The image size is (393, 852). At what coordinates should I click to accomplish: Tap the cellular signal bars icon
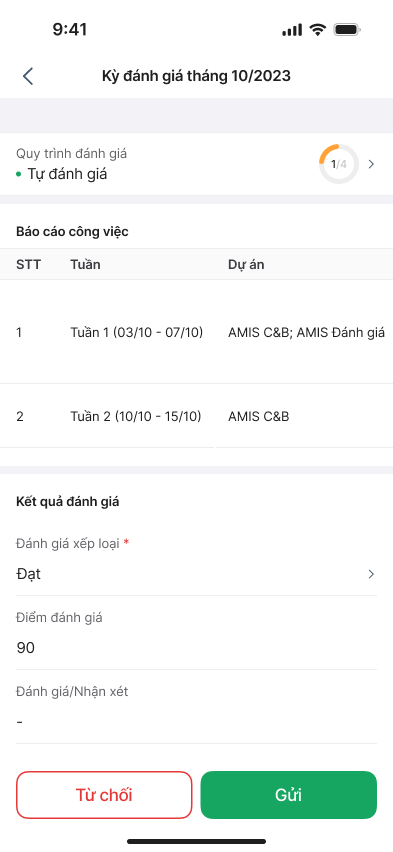pos(292,30)
